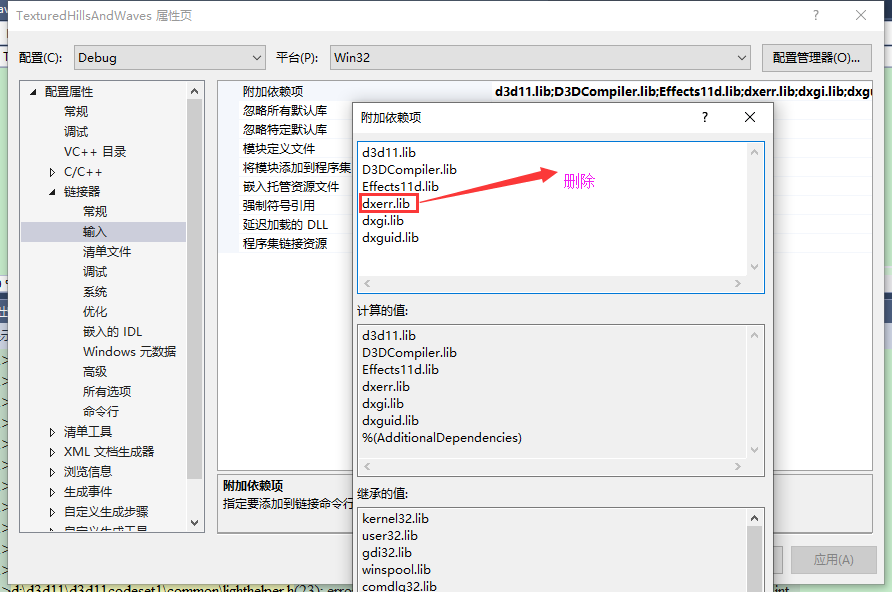The width and height of the screenshot is (892, 592).
Task: Click the 模块定义文件 property row
Action: 280,147
